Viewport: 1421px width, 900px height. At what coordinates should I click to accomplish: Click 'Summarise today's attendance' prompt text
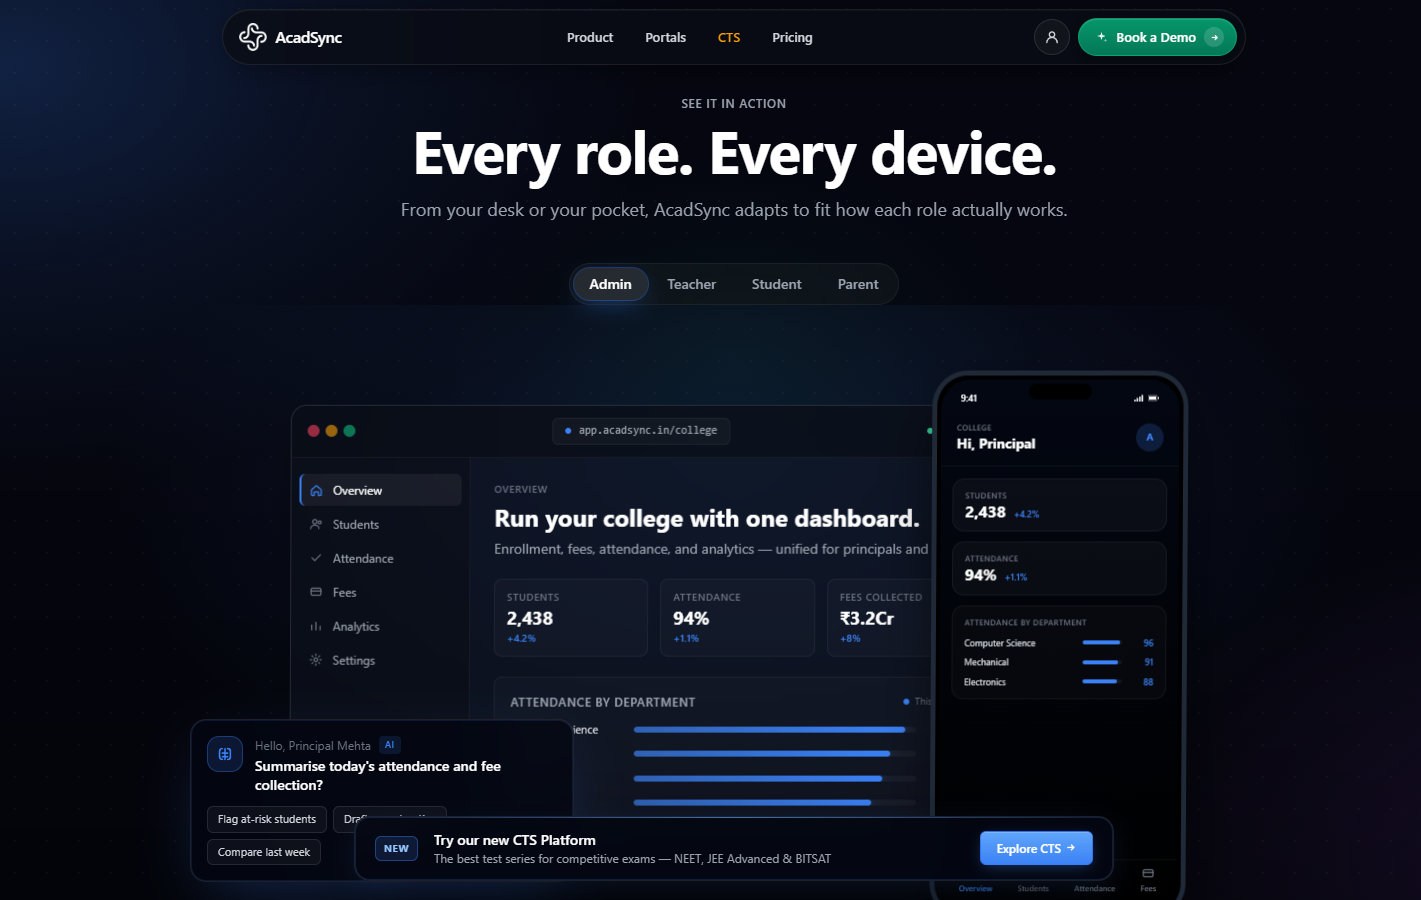point(378,776)
